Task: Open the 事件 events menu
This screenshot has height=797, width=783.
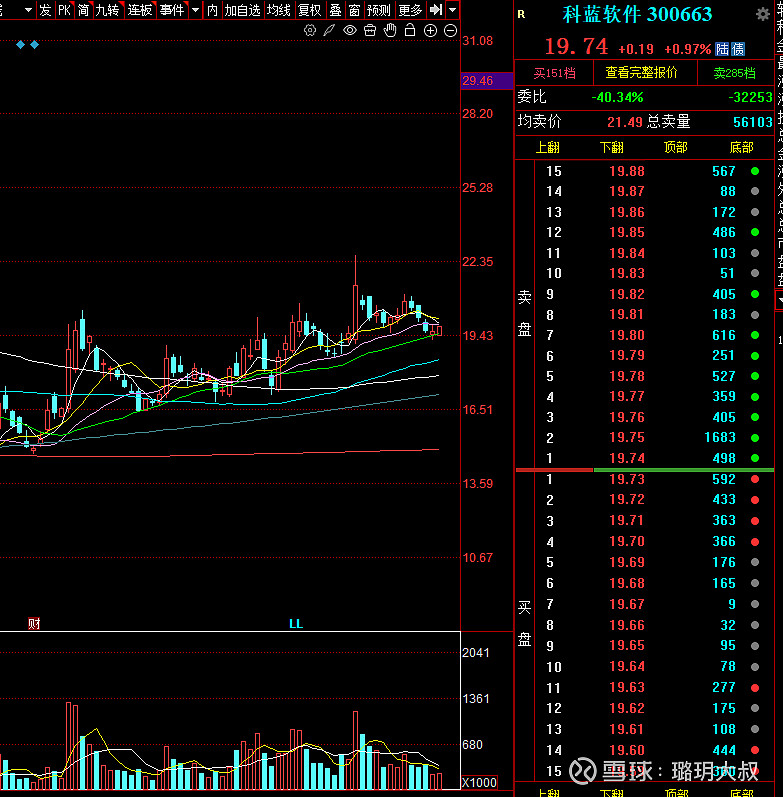Action: (x=172, y=10)
